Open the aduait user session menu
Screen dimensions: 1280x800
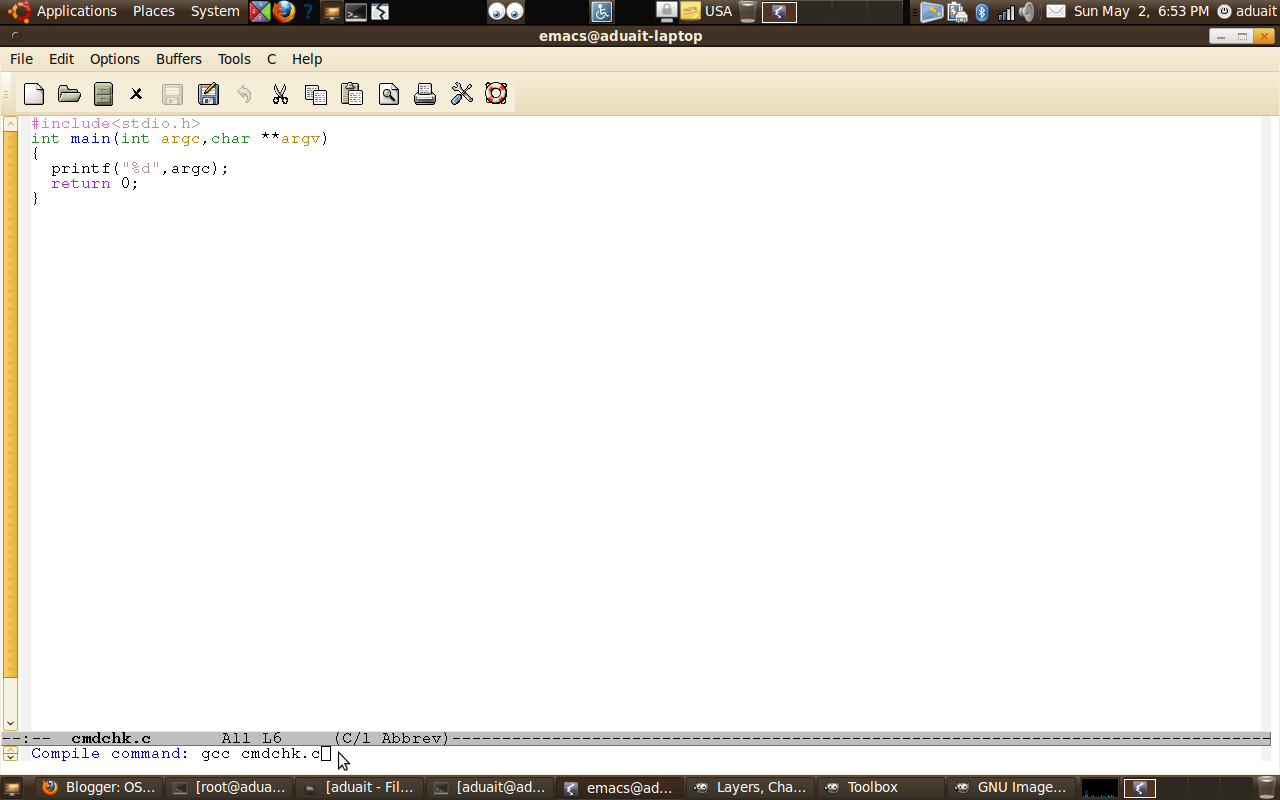(x=1247, y=11)
